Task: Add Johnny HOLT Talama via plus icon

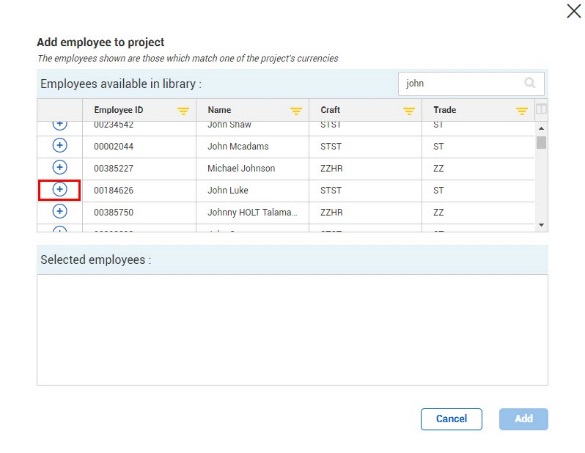Action: coord(60,211)
